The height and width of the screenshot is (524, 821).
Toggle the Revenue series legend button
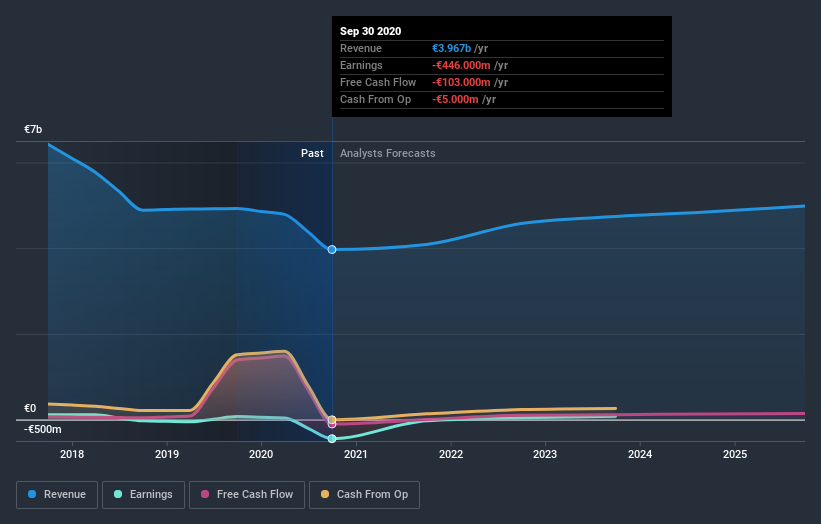(57, 495)
